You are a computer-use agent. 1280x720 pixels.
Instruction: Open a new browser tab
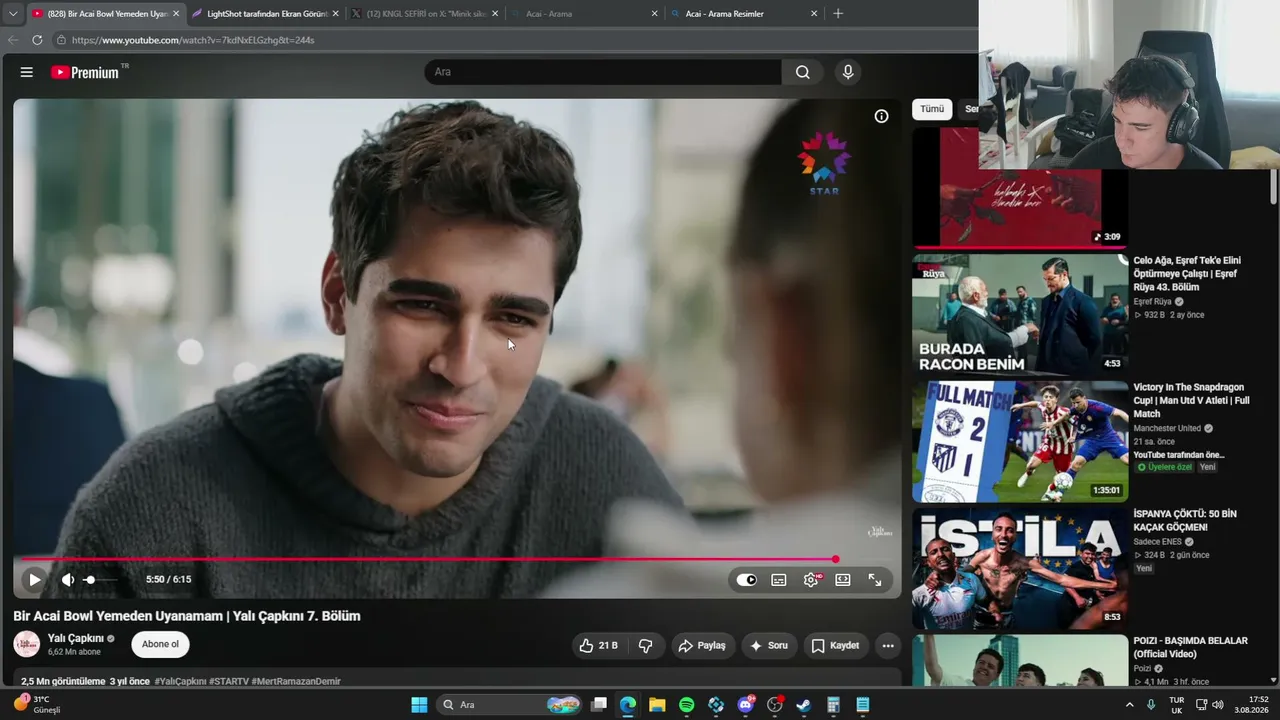(x=838, y=14)
